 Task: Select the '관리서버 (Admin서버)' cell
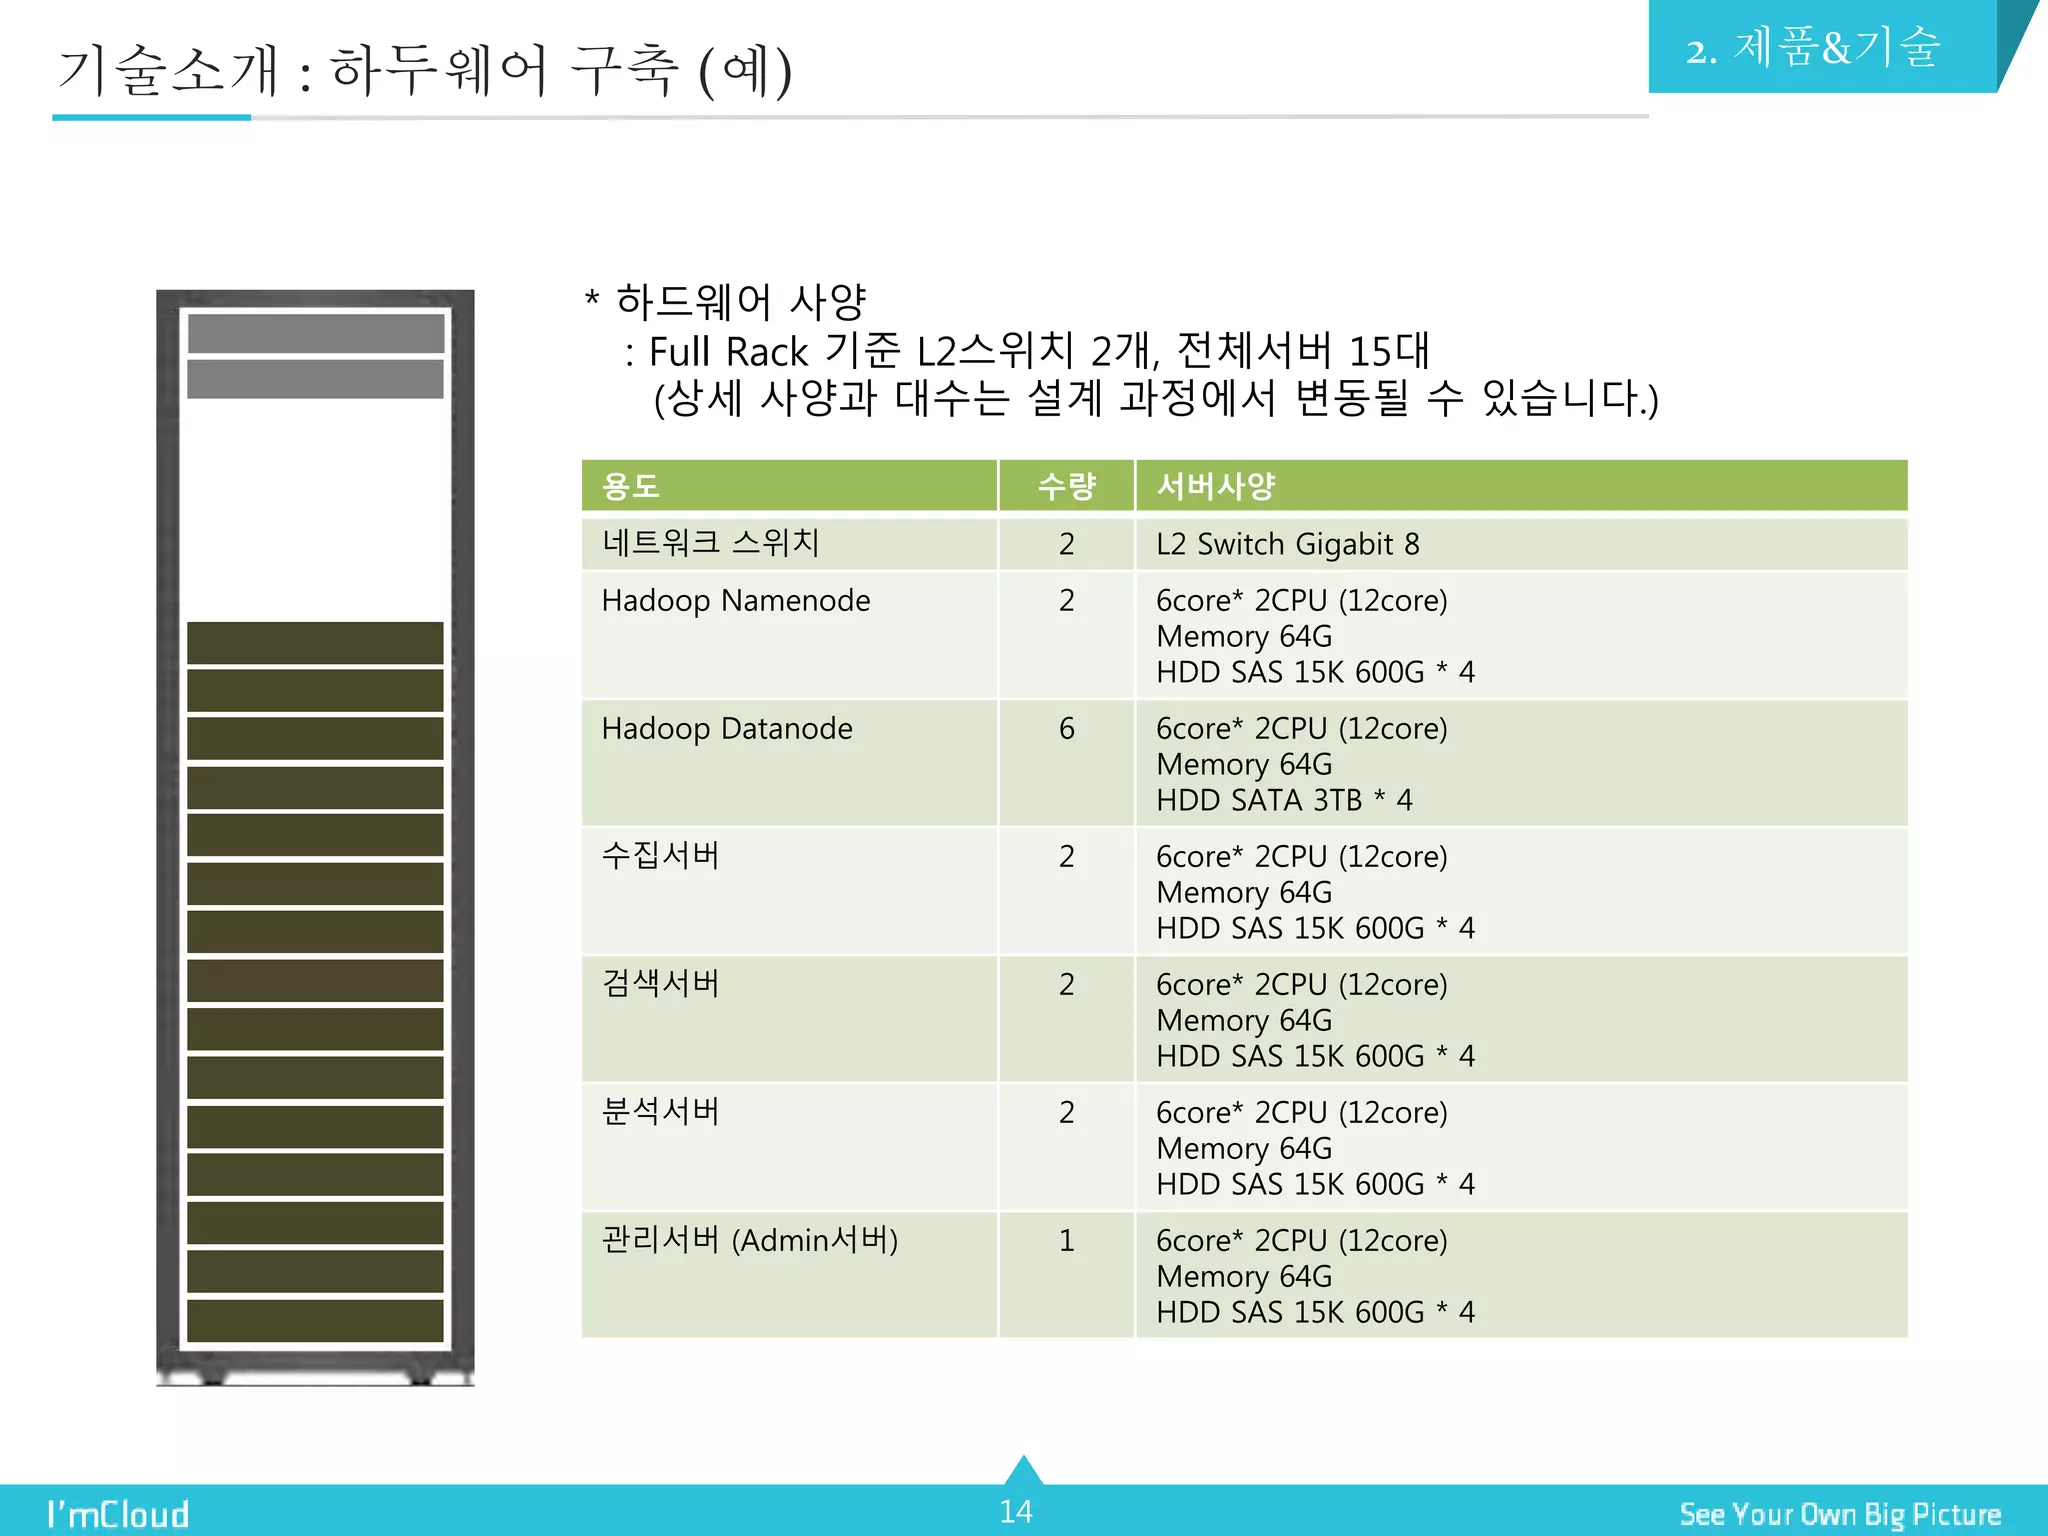tap(789, 1274)
